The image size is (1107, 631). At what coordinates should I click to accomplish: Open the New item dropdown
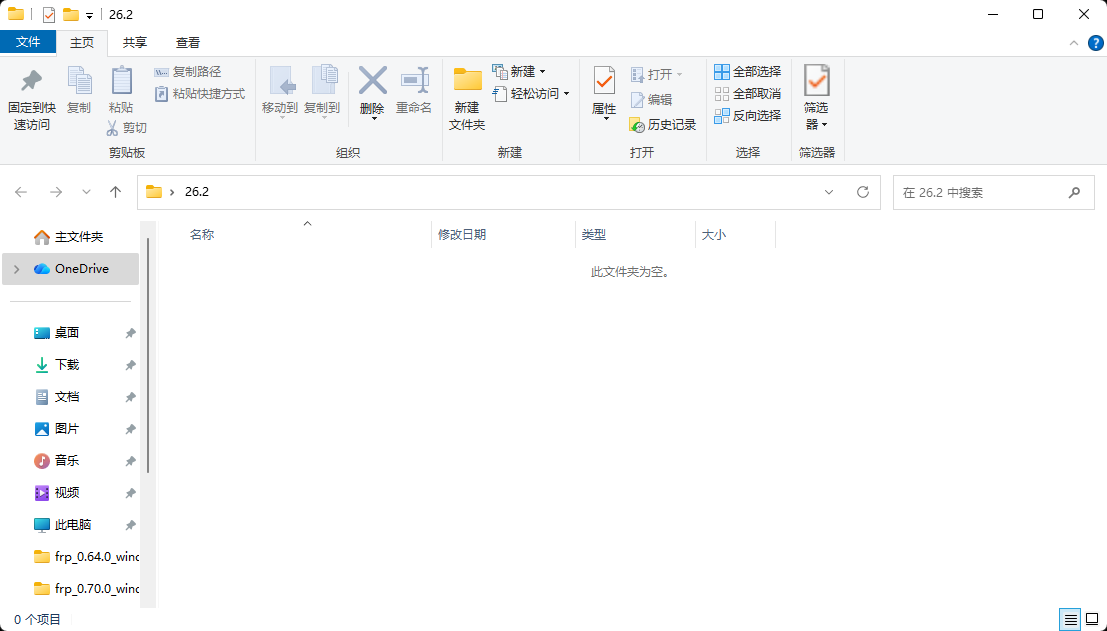pyautogui.click(x=520, y=72)
